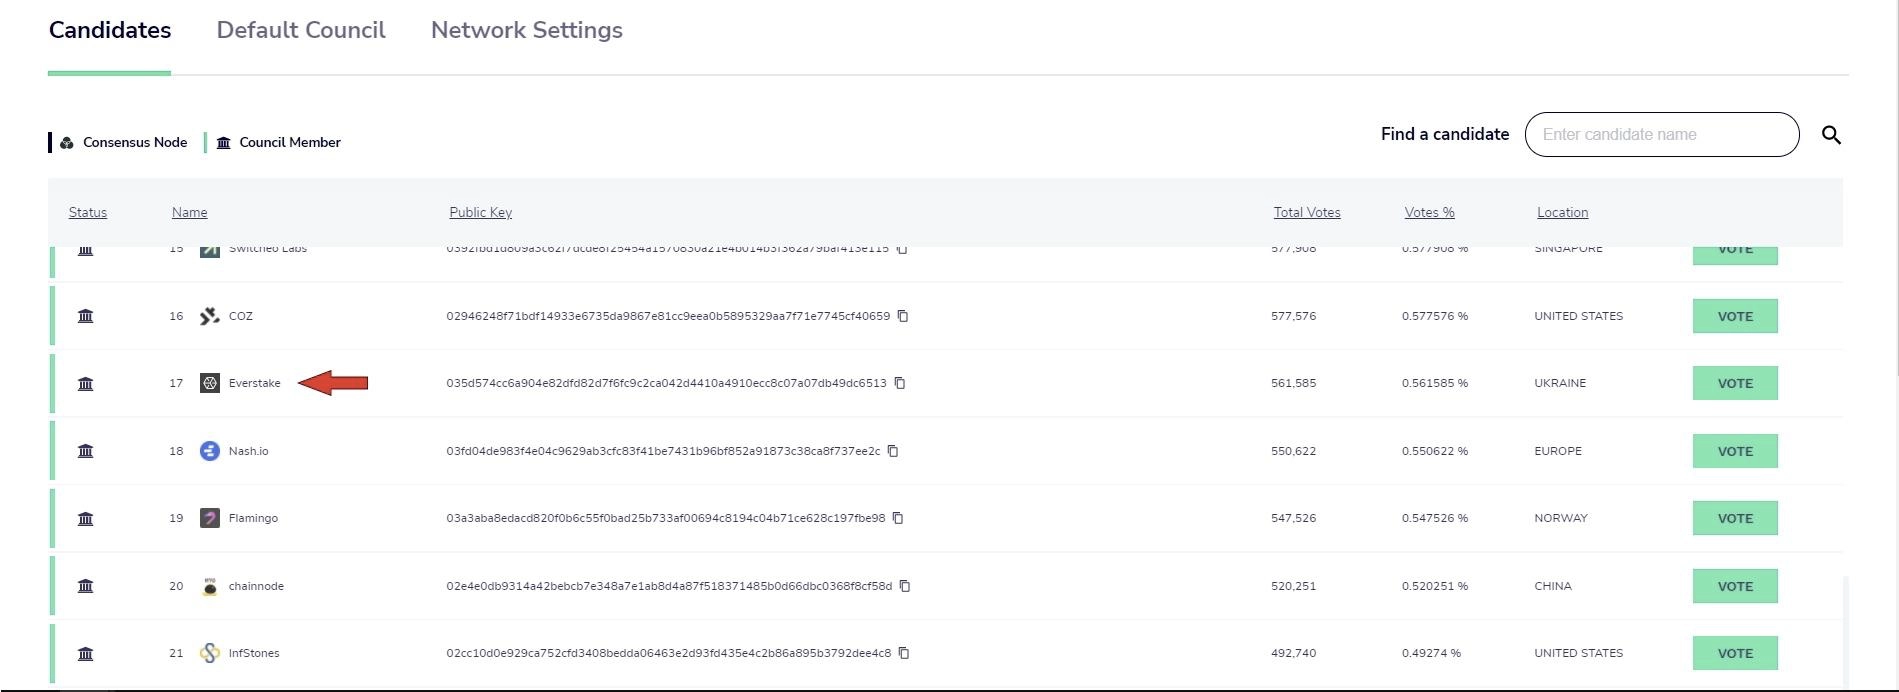Click the Flamingo logo icon

[x=210, y=518]
